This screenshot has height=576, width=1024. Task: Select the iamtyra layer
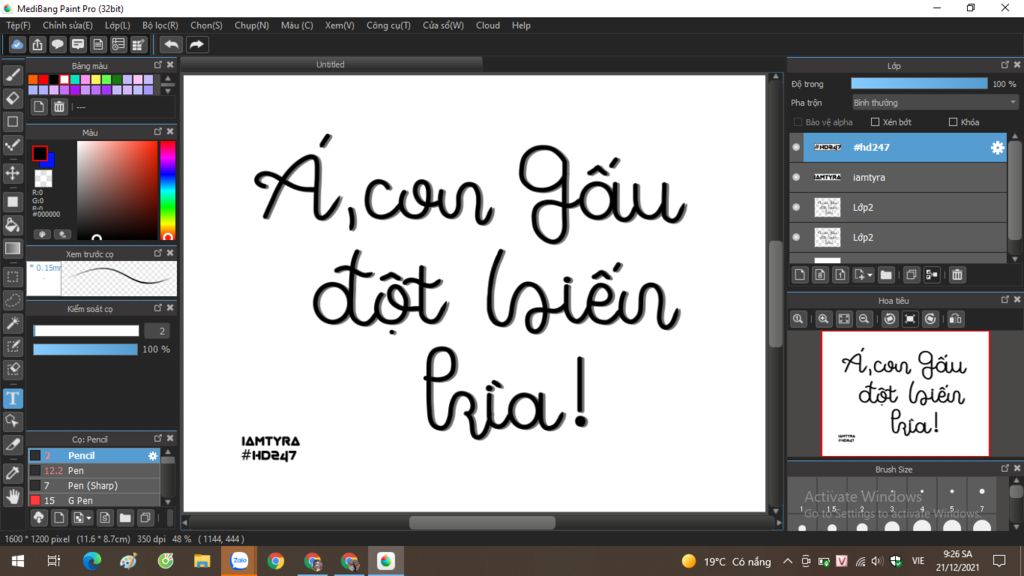(x=898, y=177)
